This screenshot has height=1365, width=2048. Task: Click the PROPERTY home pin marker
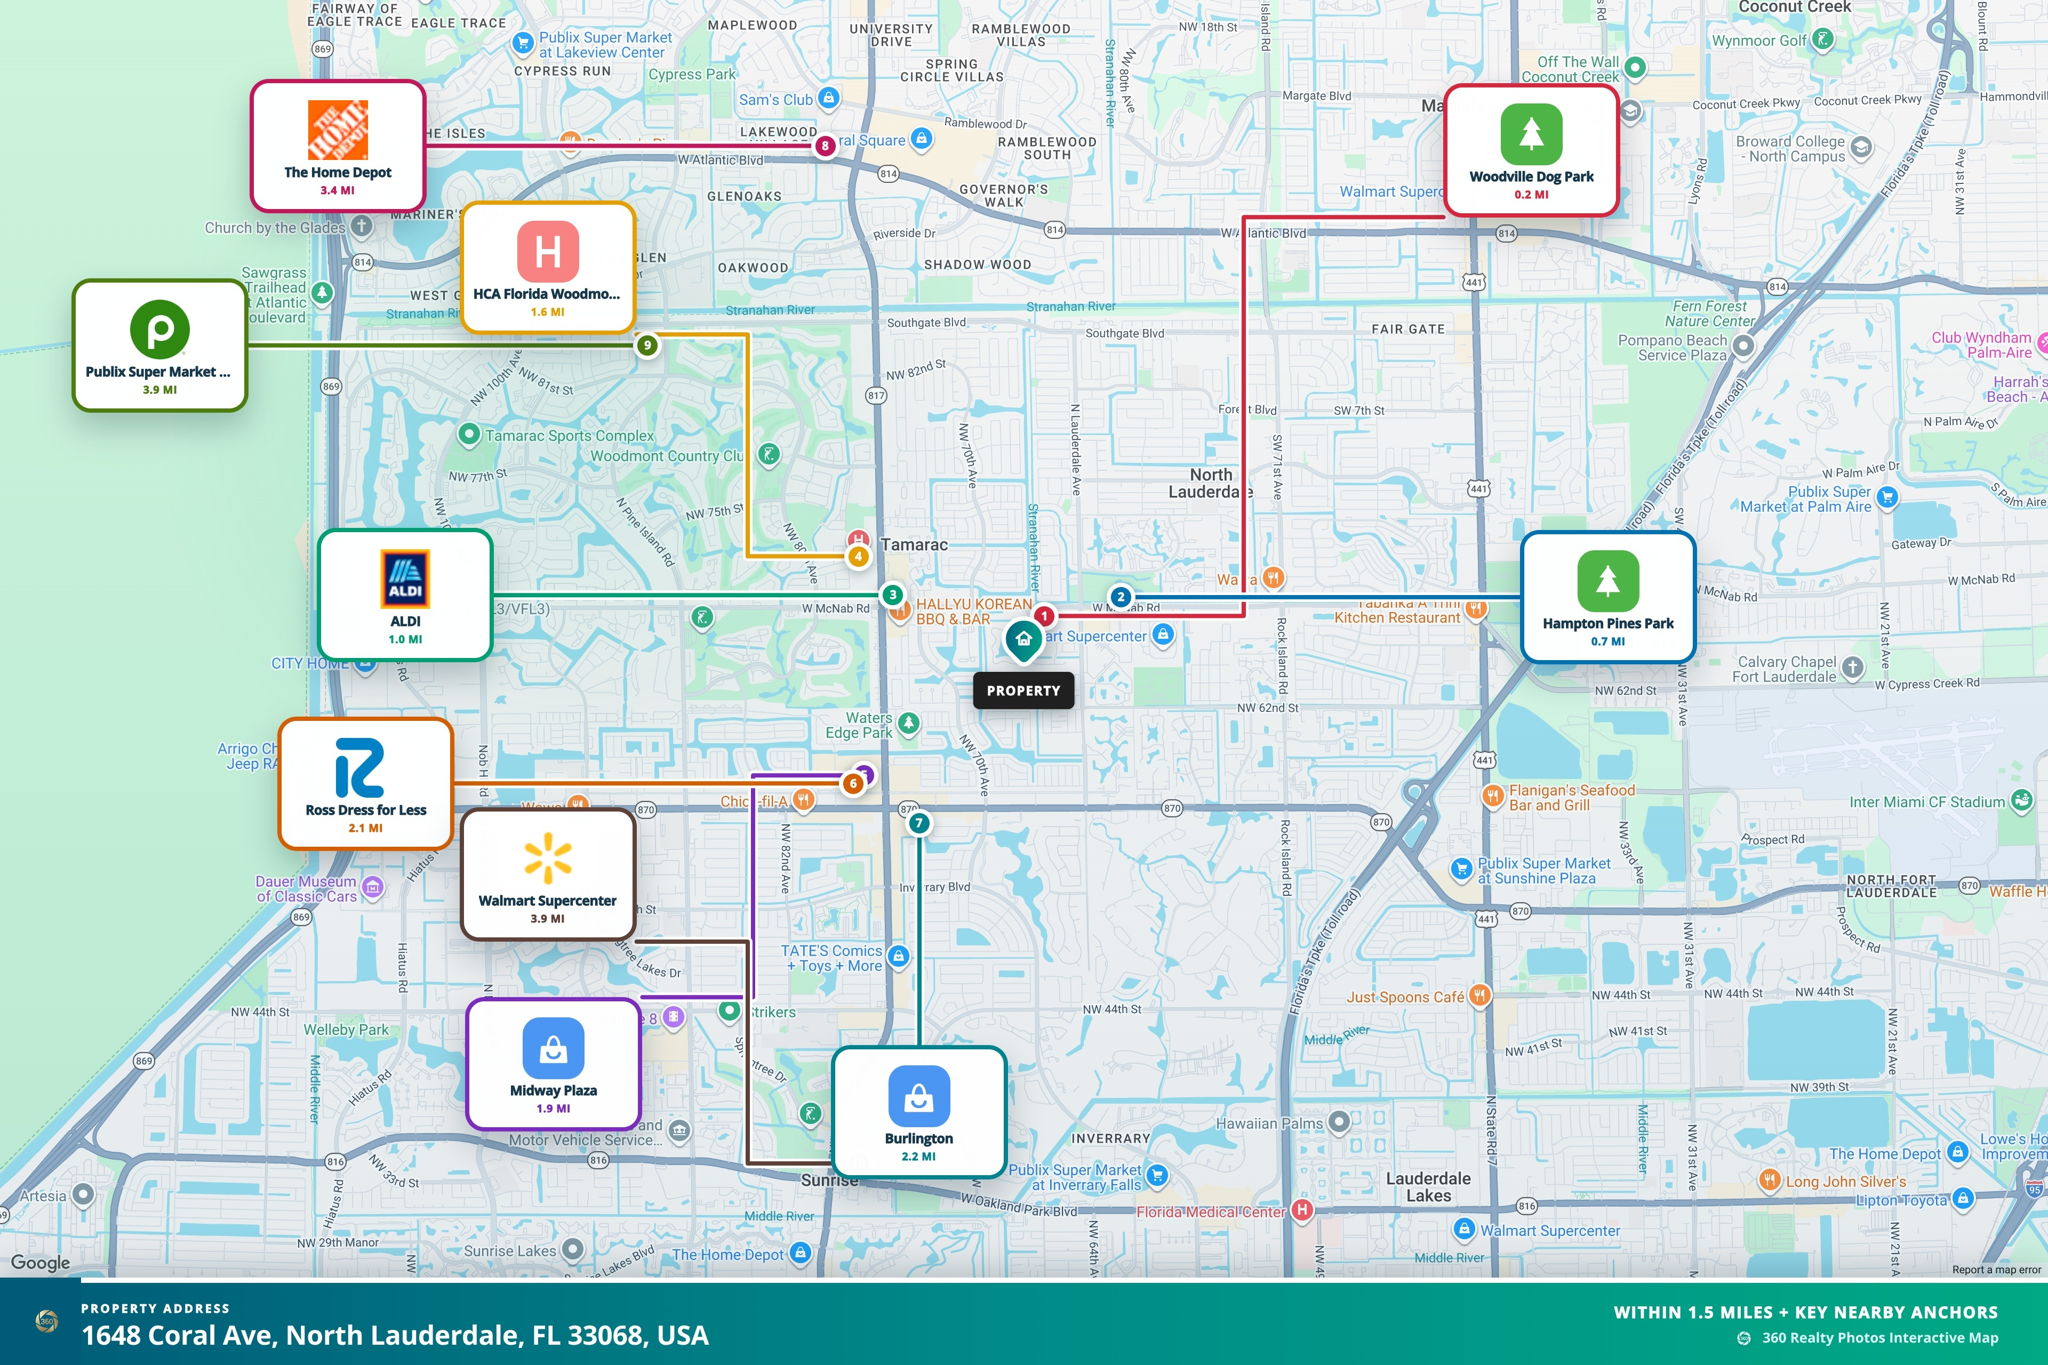coord(1023,641)
